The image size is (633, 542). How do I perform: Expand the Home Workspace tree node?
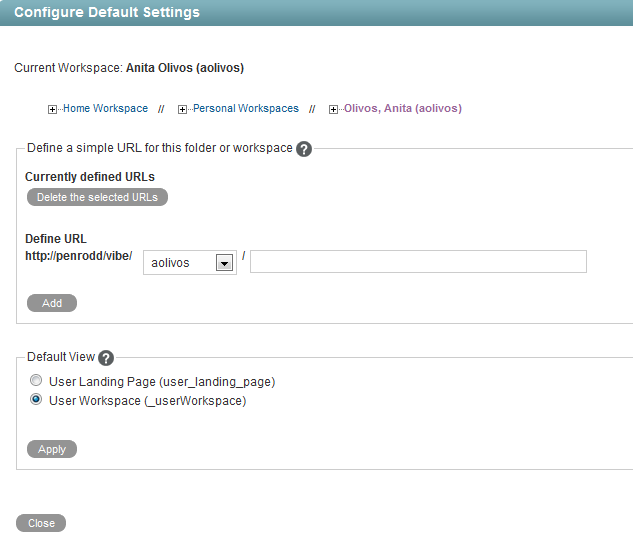[53, 109]
